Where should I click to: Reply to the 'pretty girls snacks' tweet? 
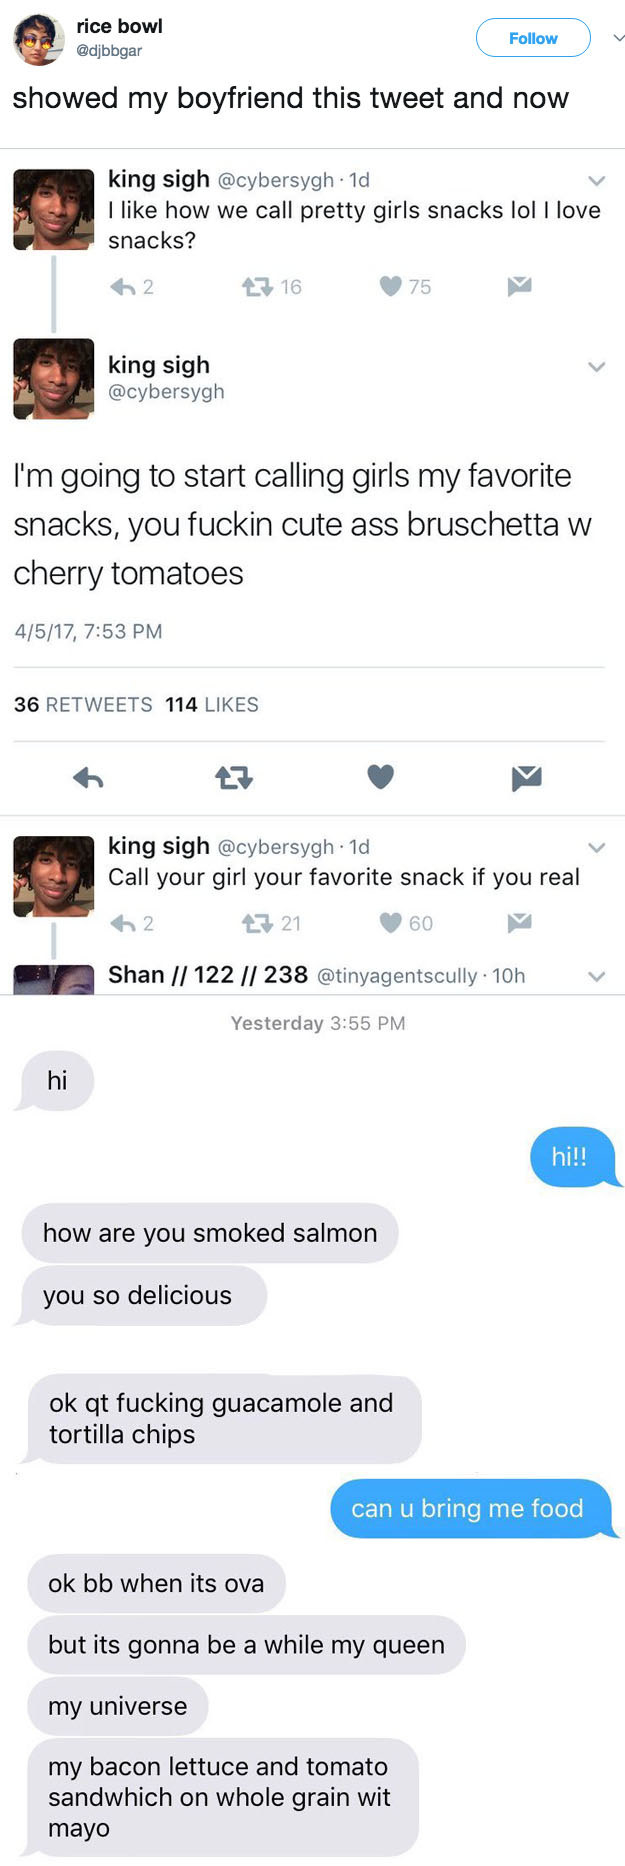click(122, 287)
